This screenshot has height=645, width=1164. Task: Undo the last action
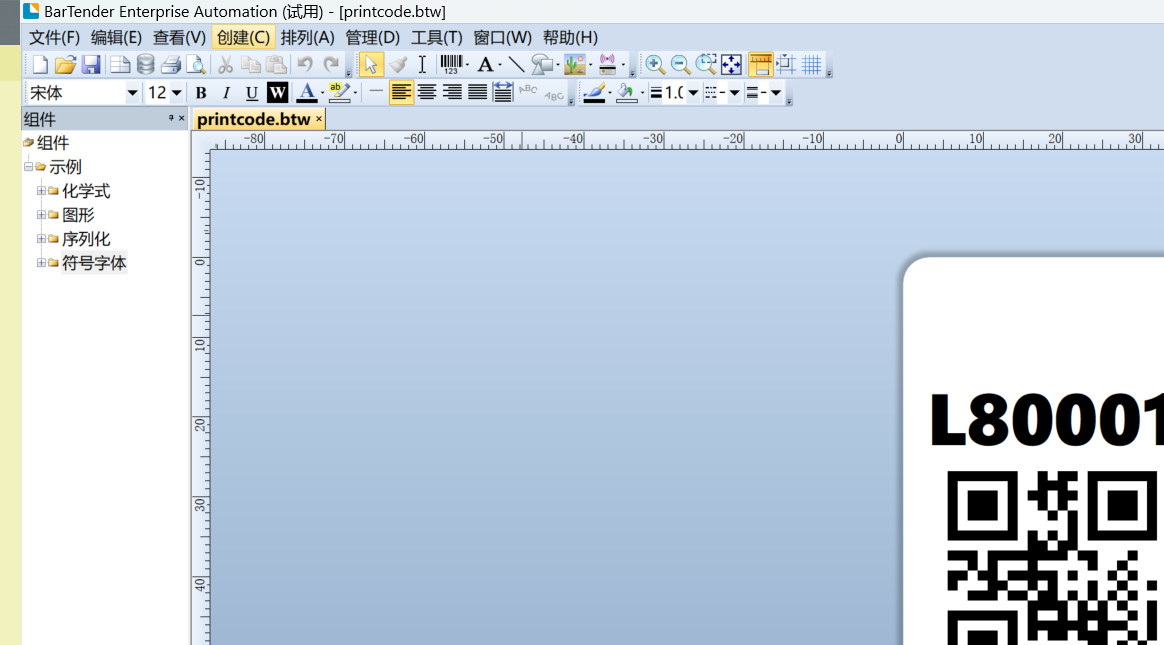click(x=304, y=64)
